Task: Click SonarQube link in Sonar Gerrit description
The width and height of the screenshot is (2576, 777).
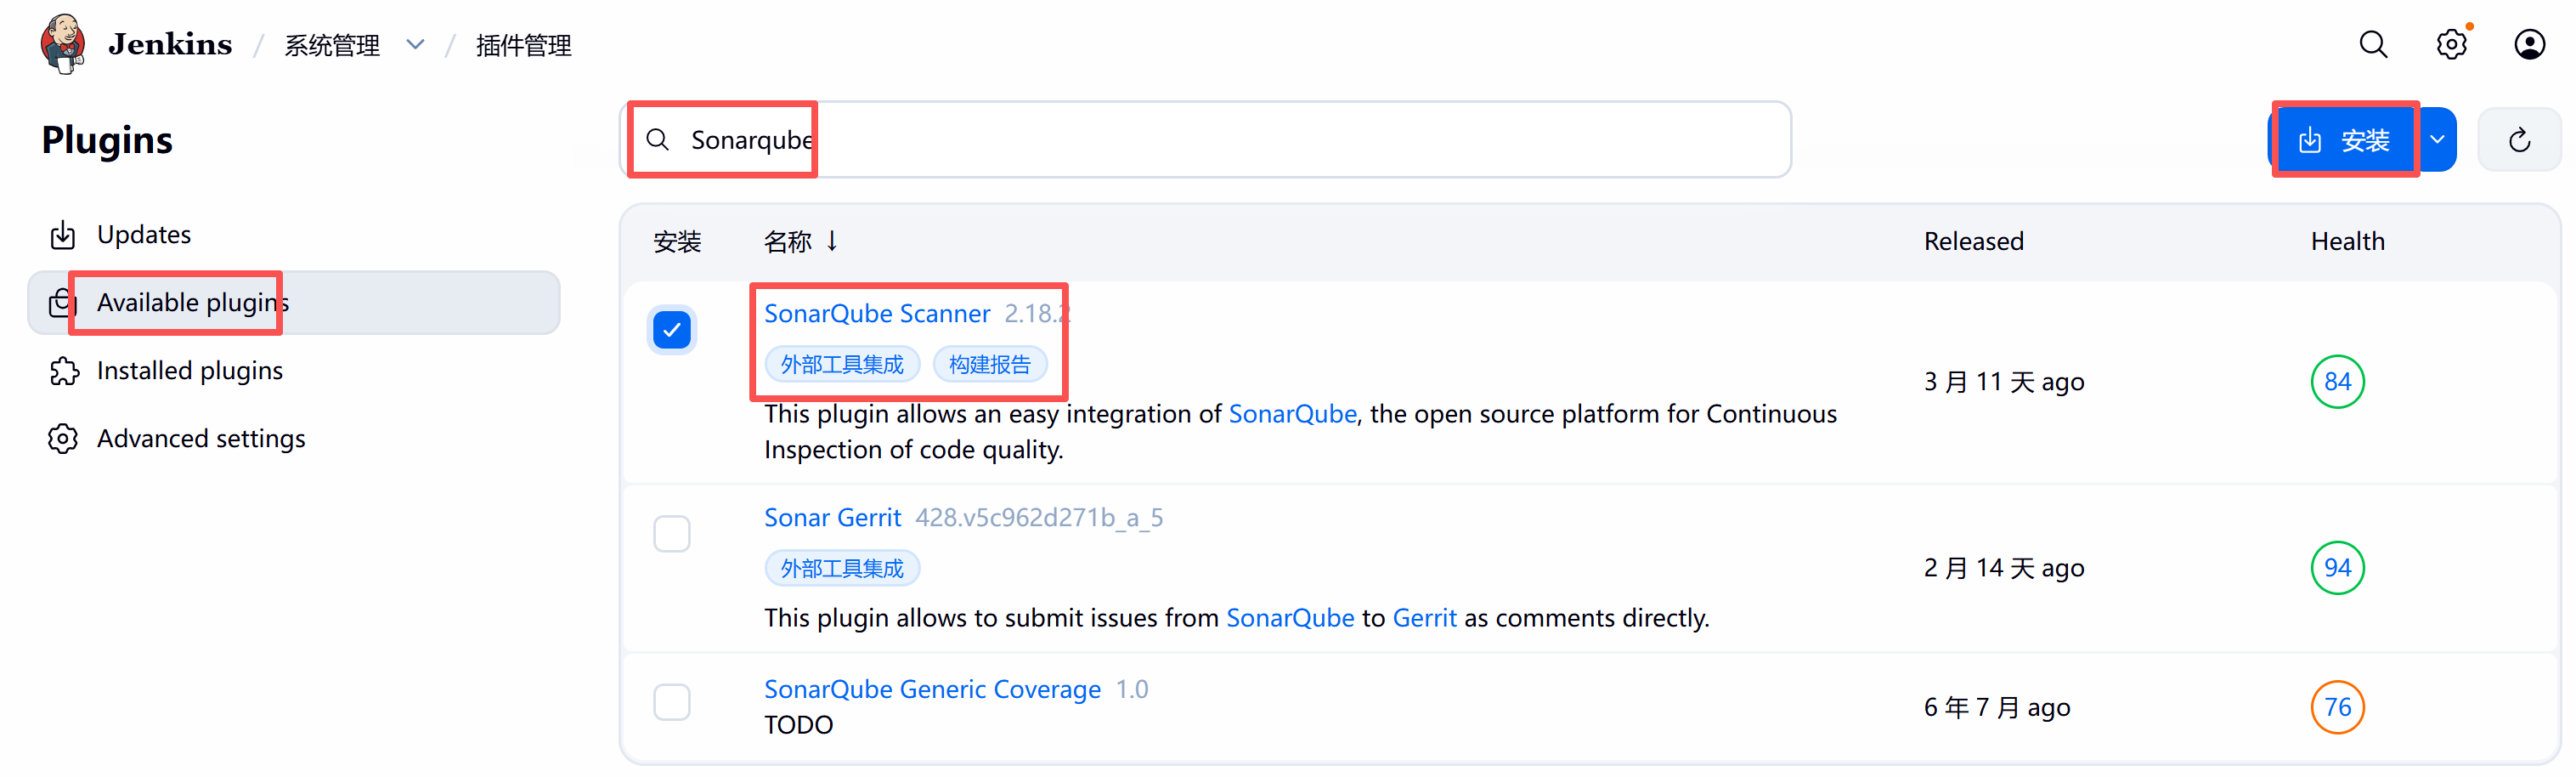Action: [x=1290, y=618]
